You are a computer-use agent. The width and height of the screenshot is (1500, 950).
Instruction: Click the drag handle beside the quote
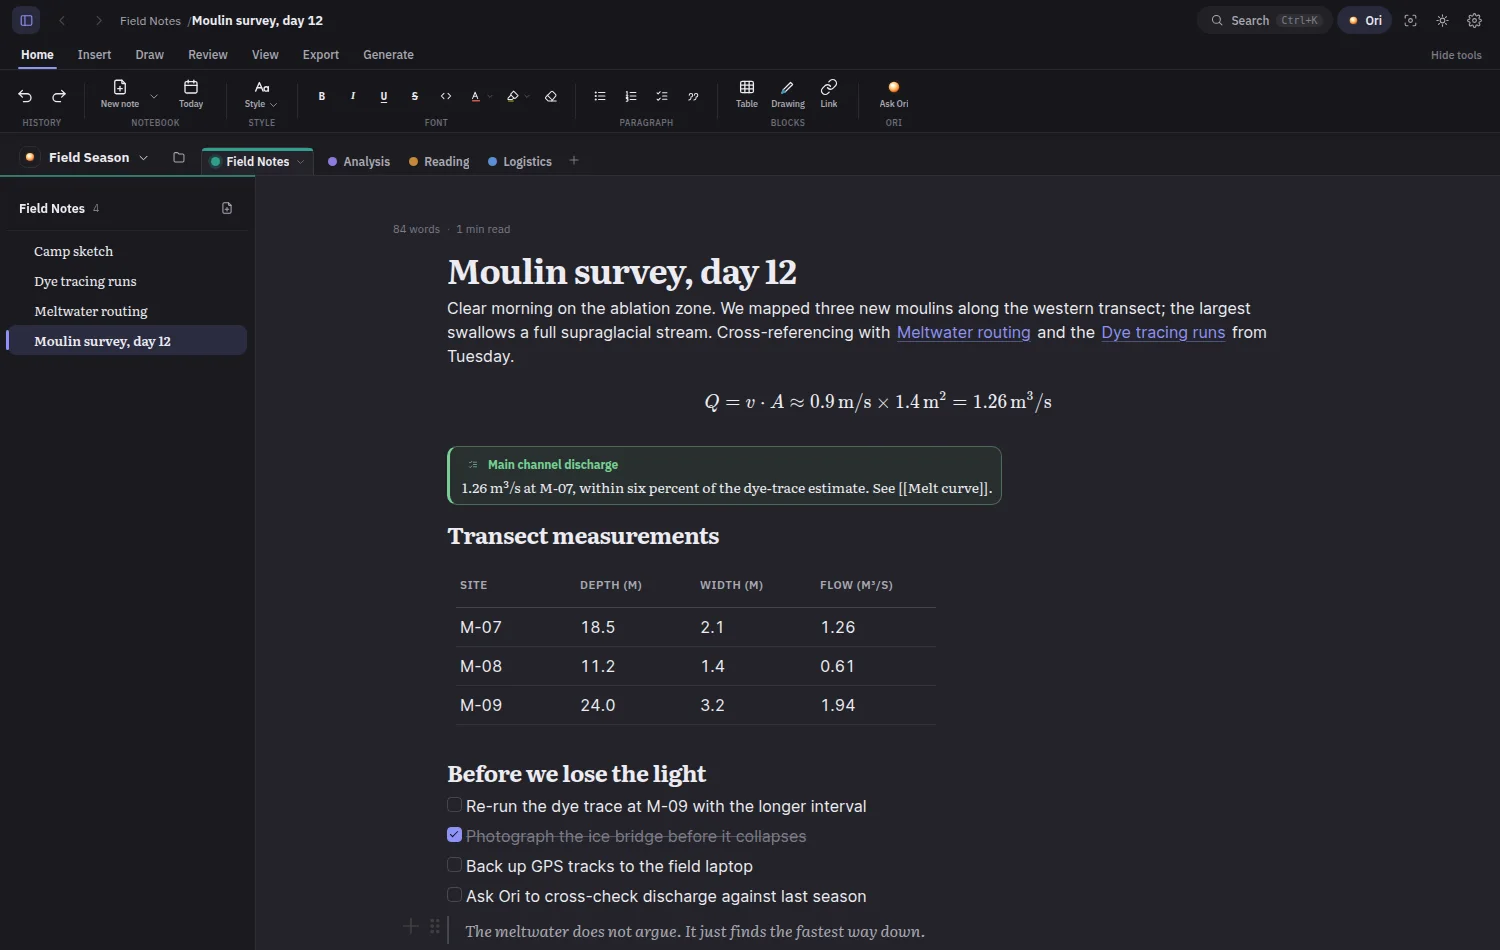pos(435,926)
